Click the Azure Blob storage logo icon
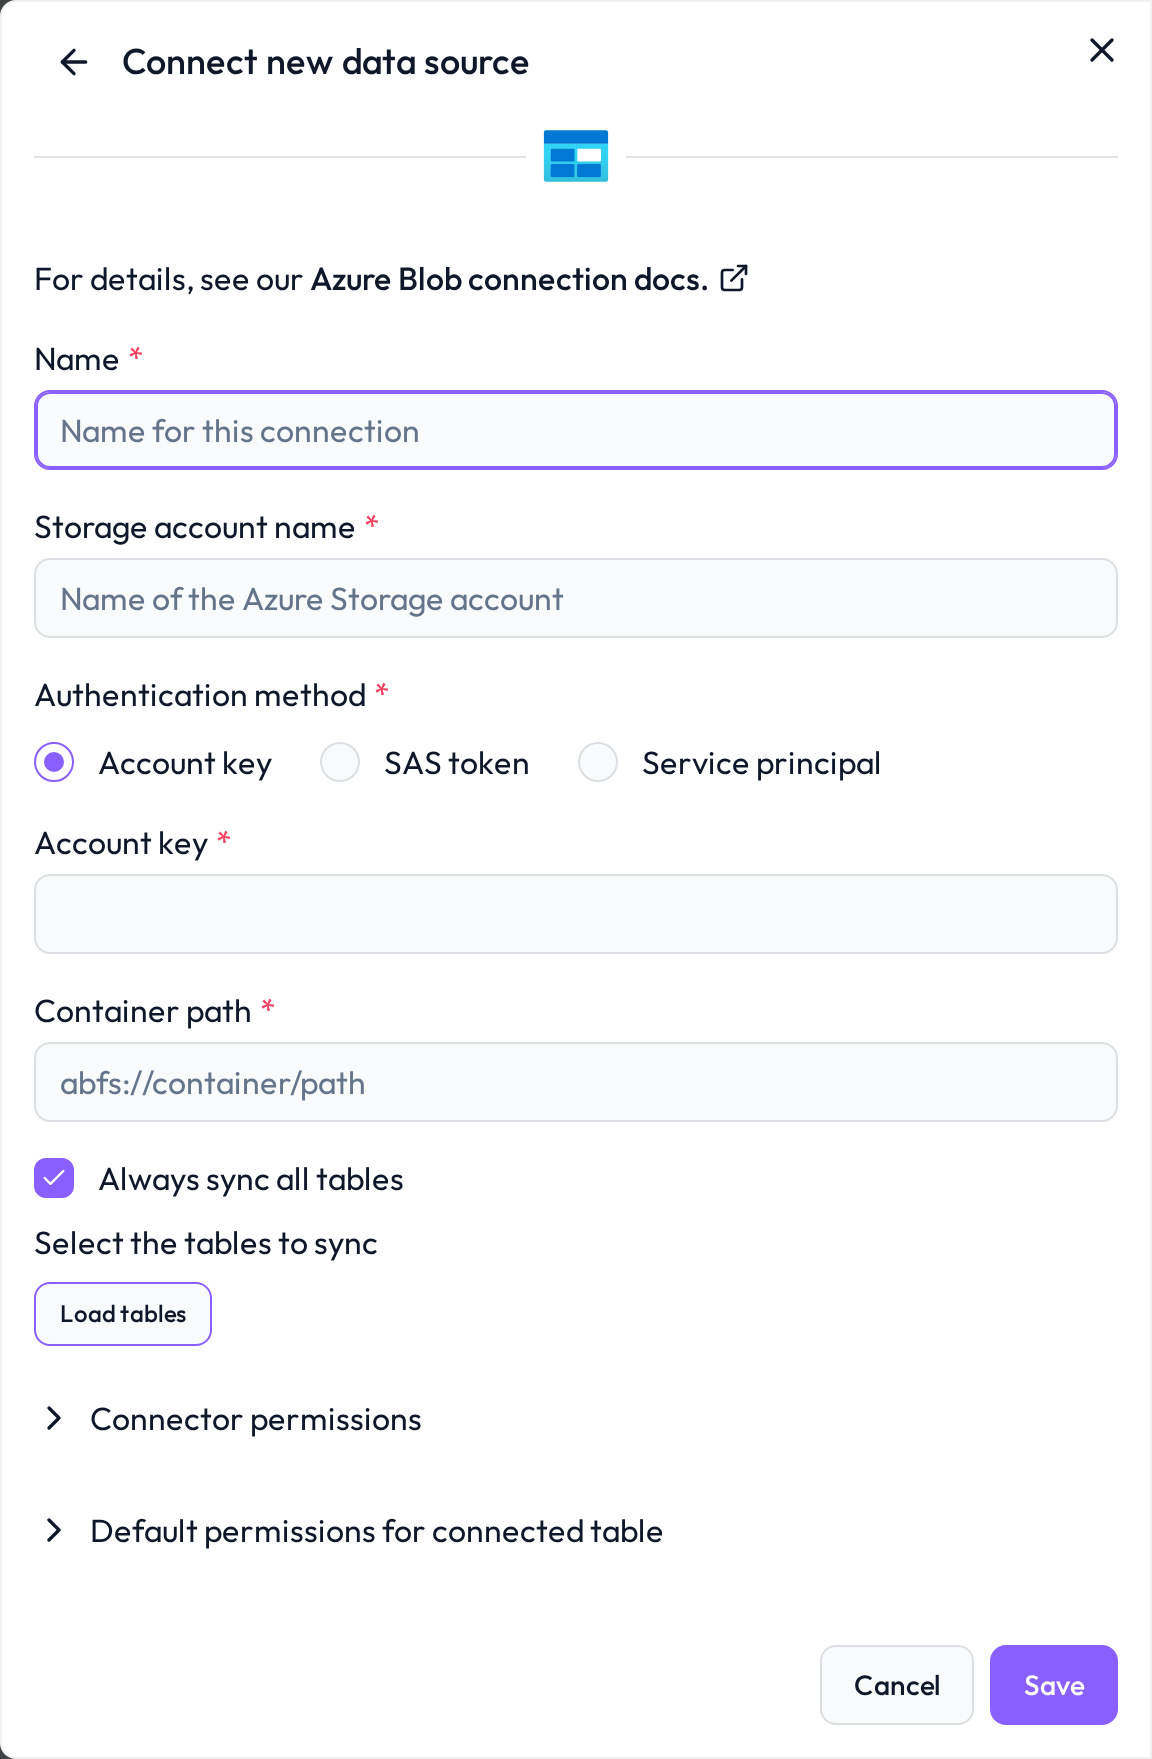The image size is (1152, 1759). pos(576,156)
